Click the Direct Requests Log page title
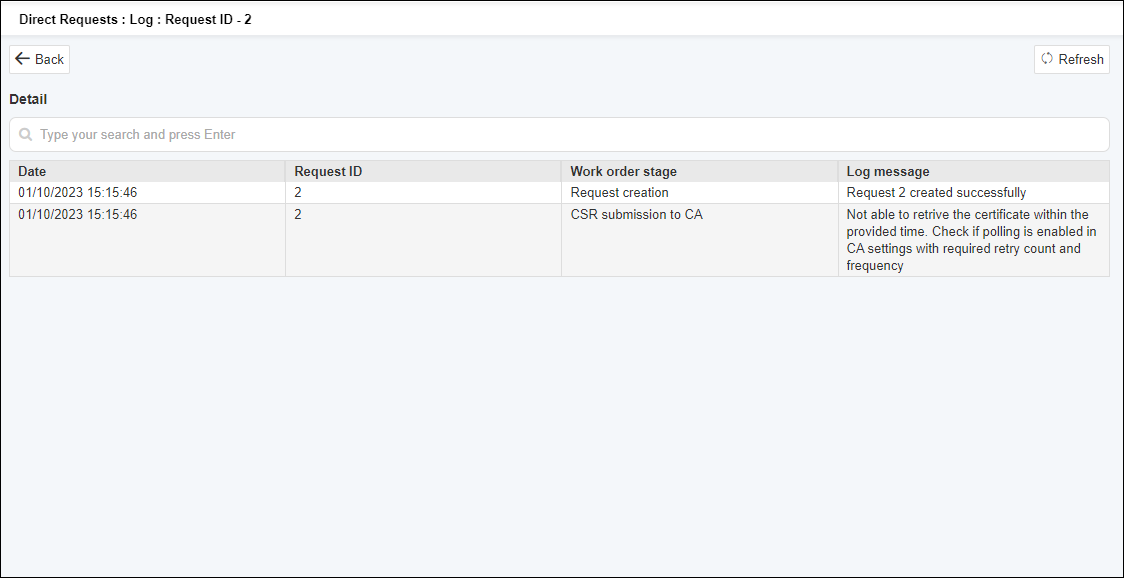 click(135, 19)
